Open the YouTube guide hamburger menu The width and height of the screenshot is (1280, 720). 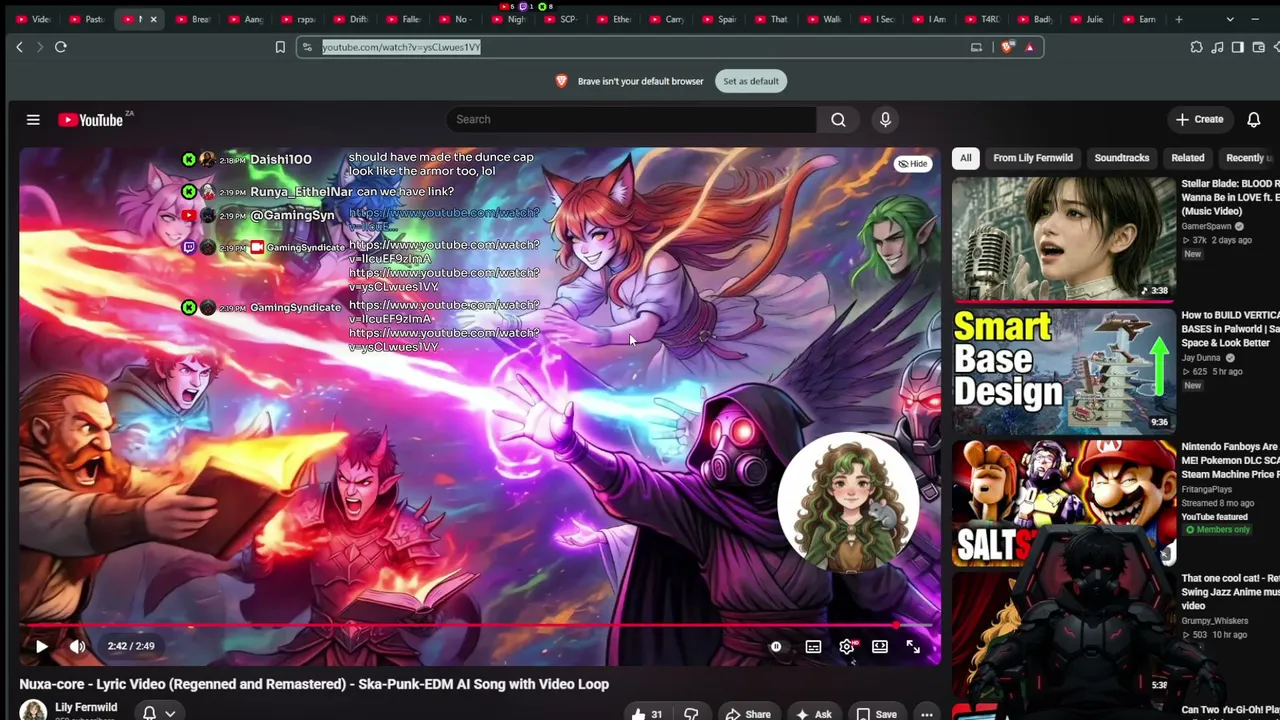tap(33, 120)
